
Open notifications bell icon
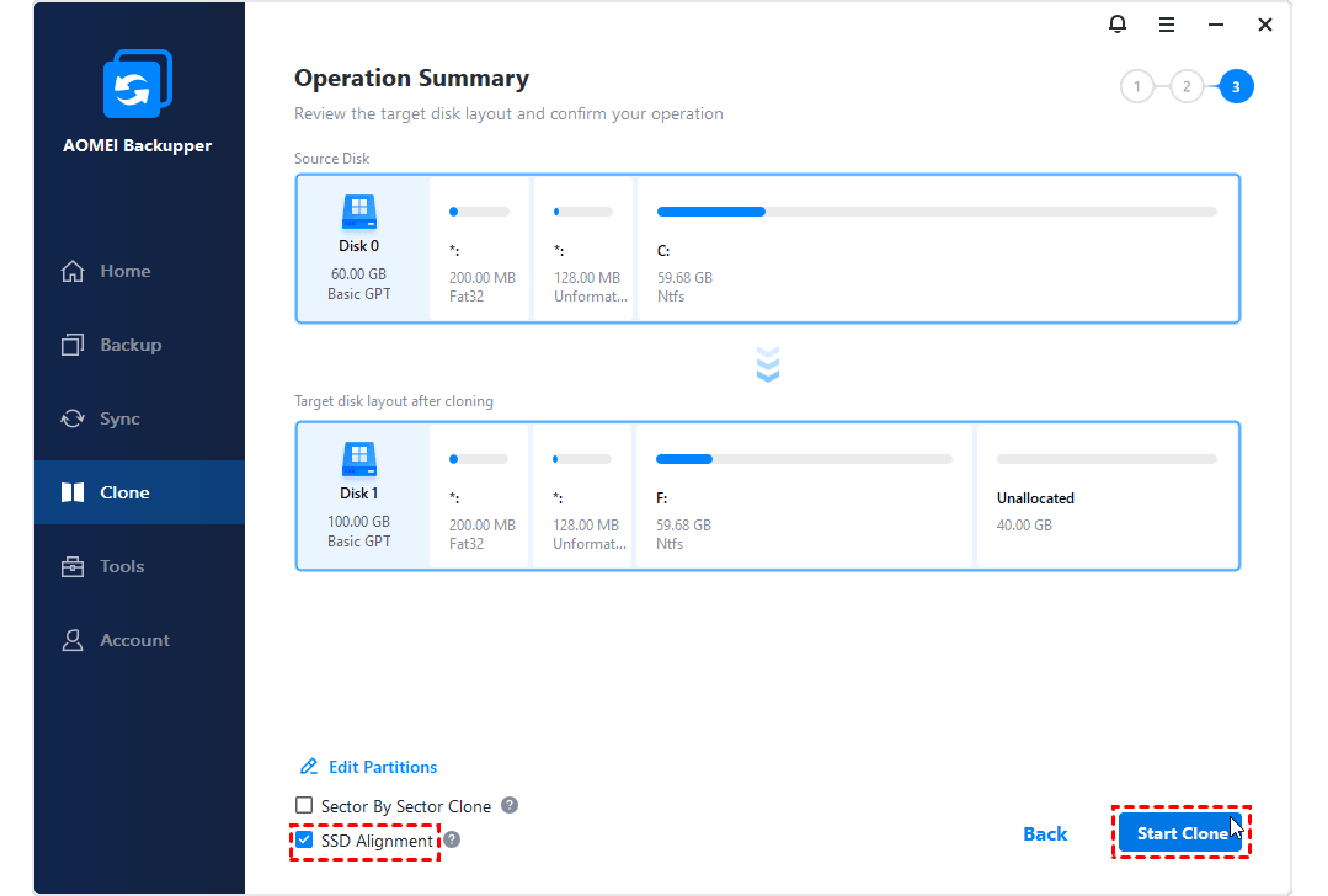1118,25
